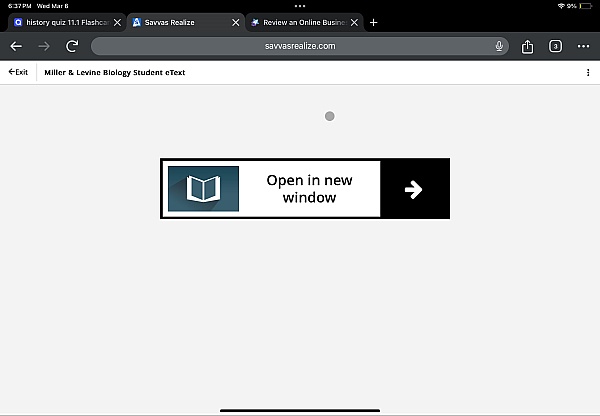Open the browser three-dot more menu

584,46
